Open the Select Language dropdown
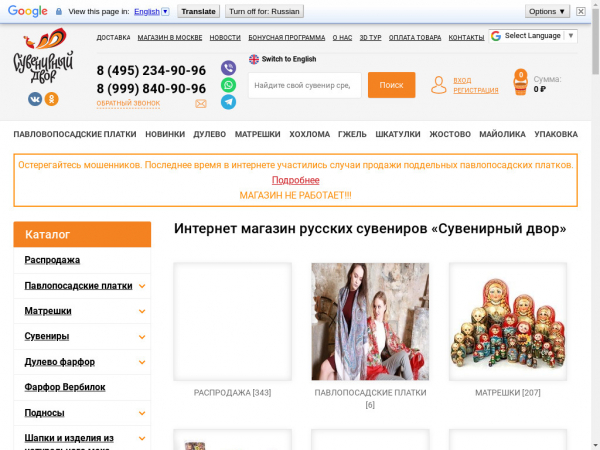 pyautogui.click(x=533, y=36)
